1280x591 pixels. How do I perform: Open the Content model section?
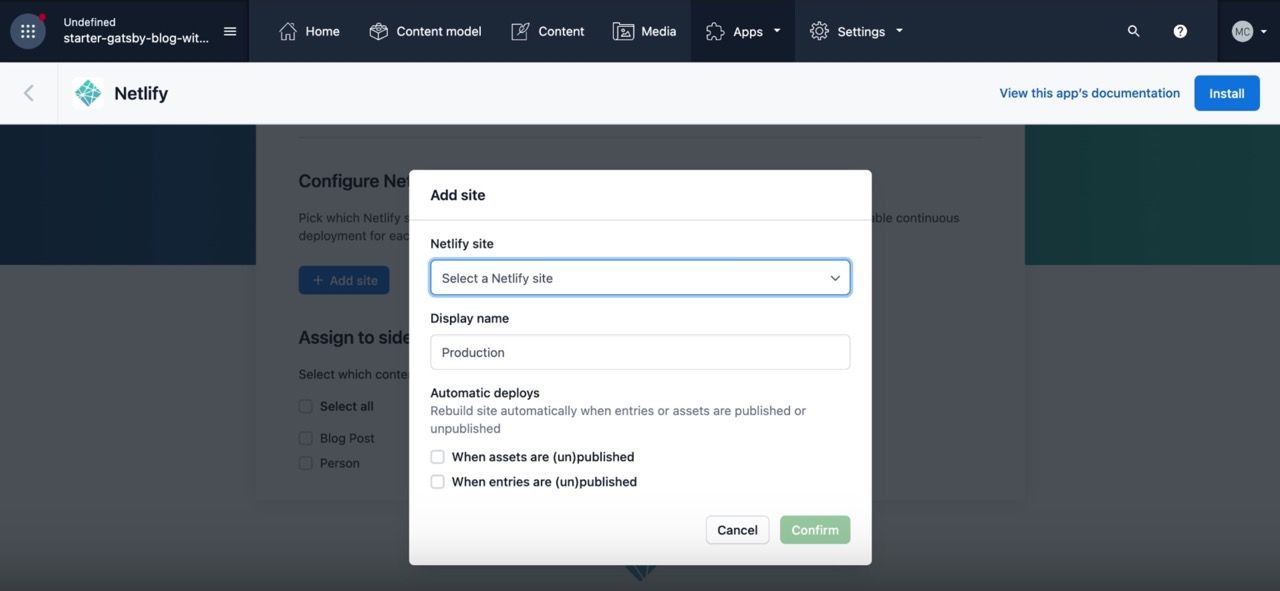click(439, 31)
